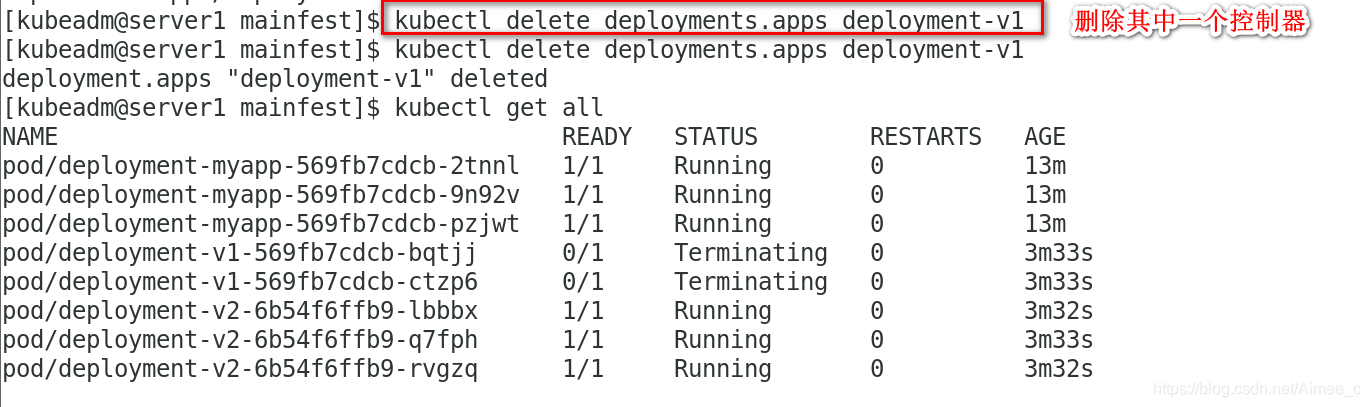Click 3m32s age of the lbbbx pod
The width and height of the screenshot is (1370, 407).
click(1059, 311)
